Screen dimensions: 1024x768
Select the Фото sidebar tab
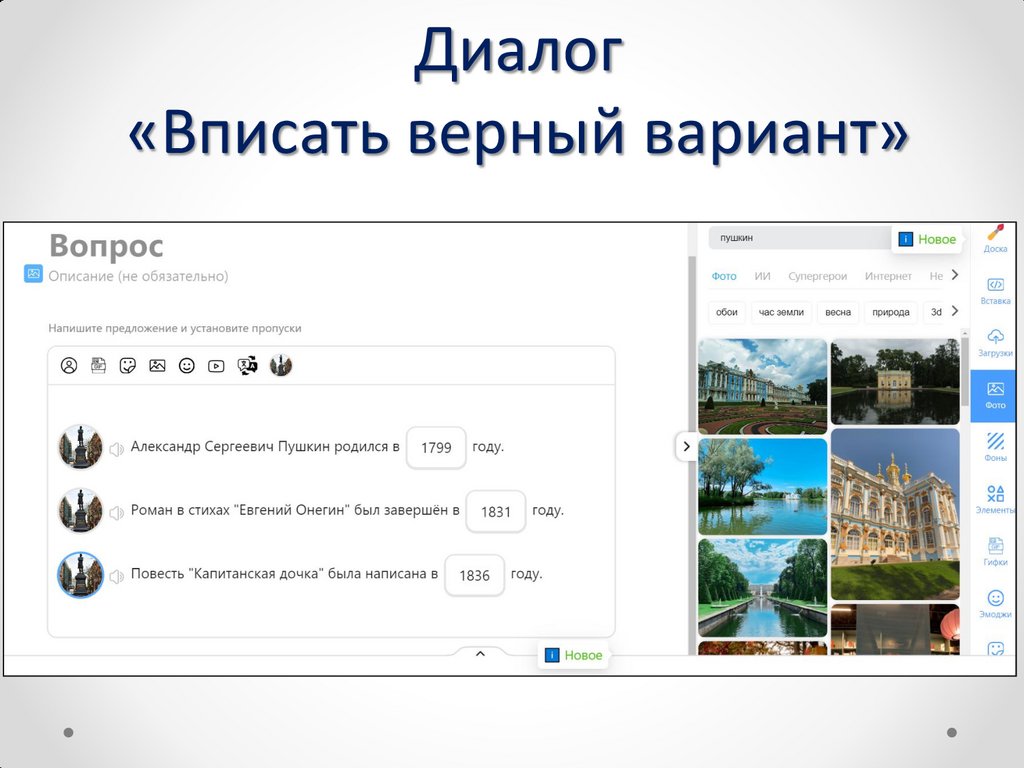pos(995,395)
